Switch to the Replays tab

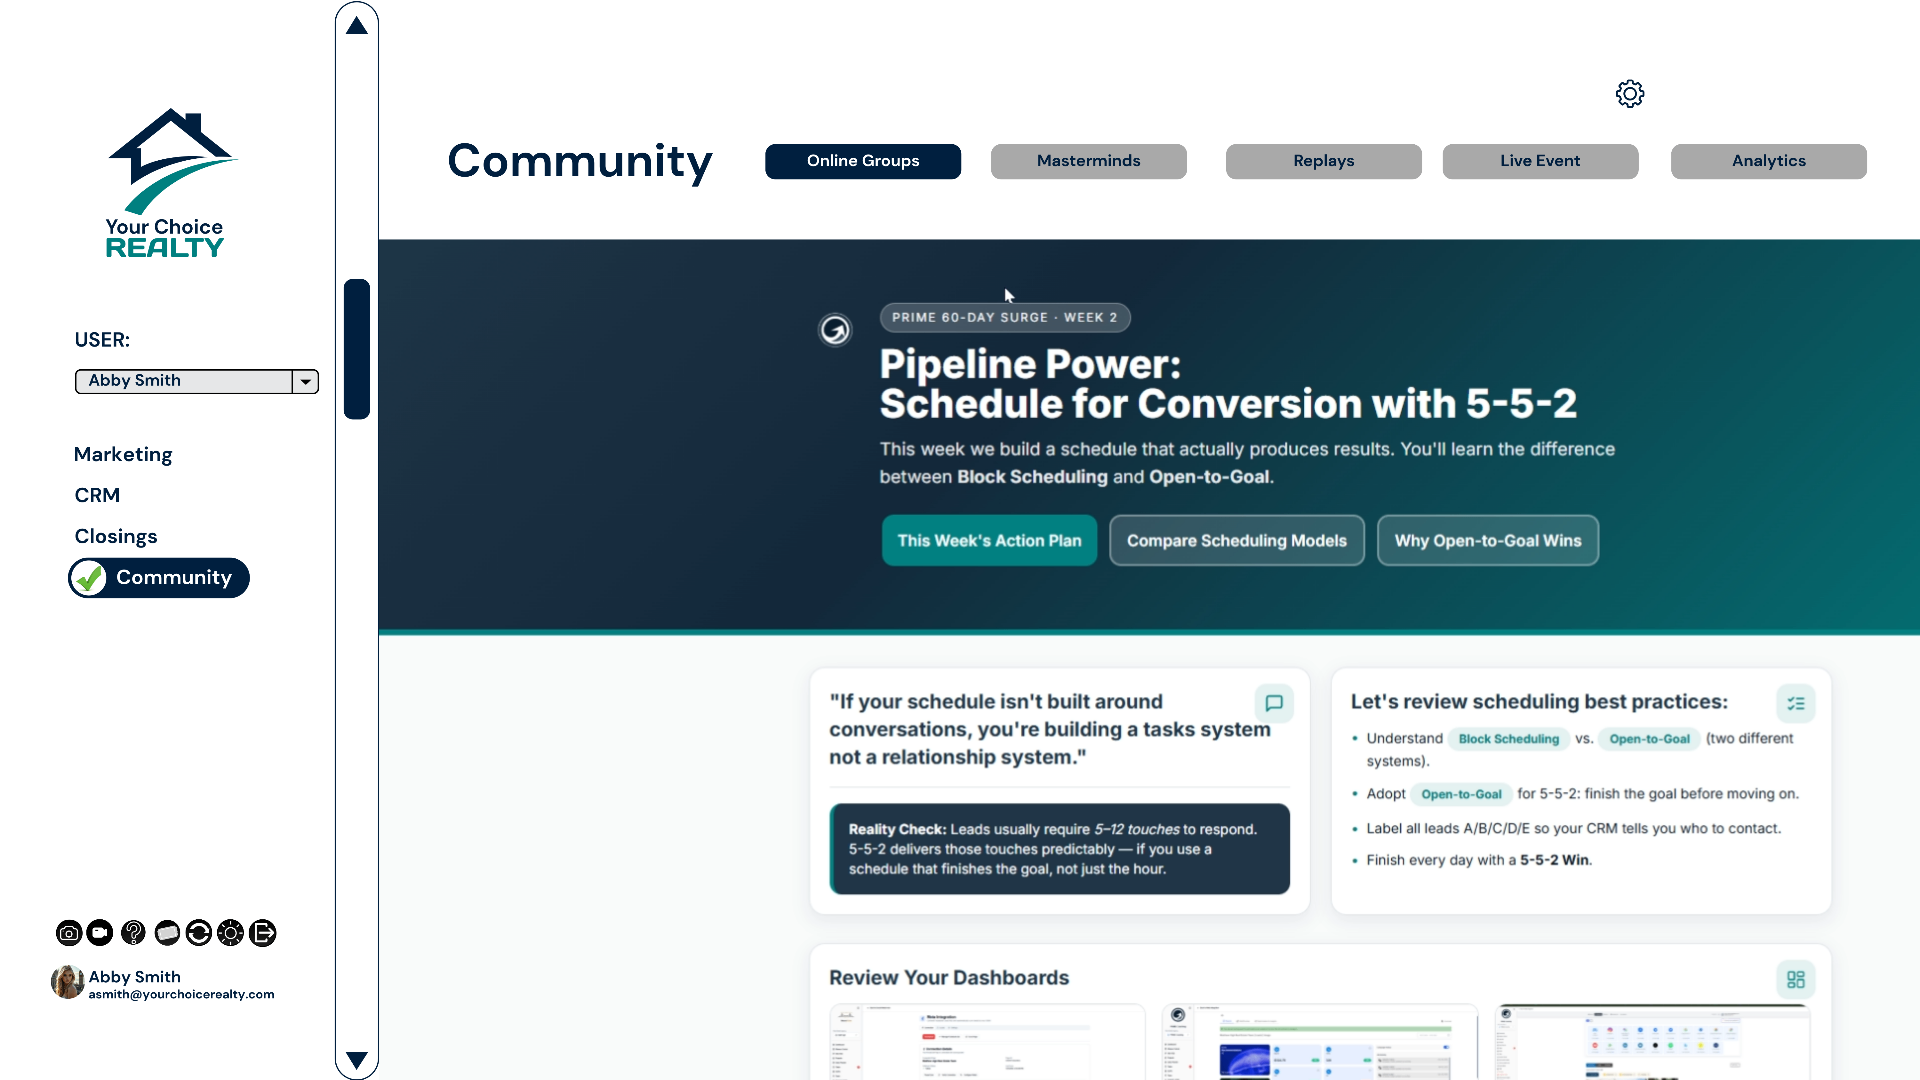pyautogui.click(x=1323, y=161)
